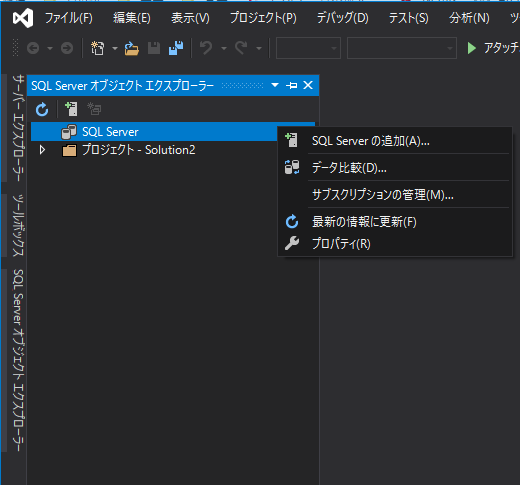Choose 最新の情報に更新(F) from context menu
This screenshot has height=485, width=520.
[x=395, y=222]
